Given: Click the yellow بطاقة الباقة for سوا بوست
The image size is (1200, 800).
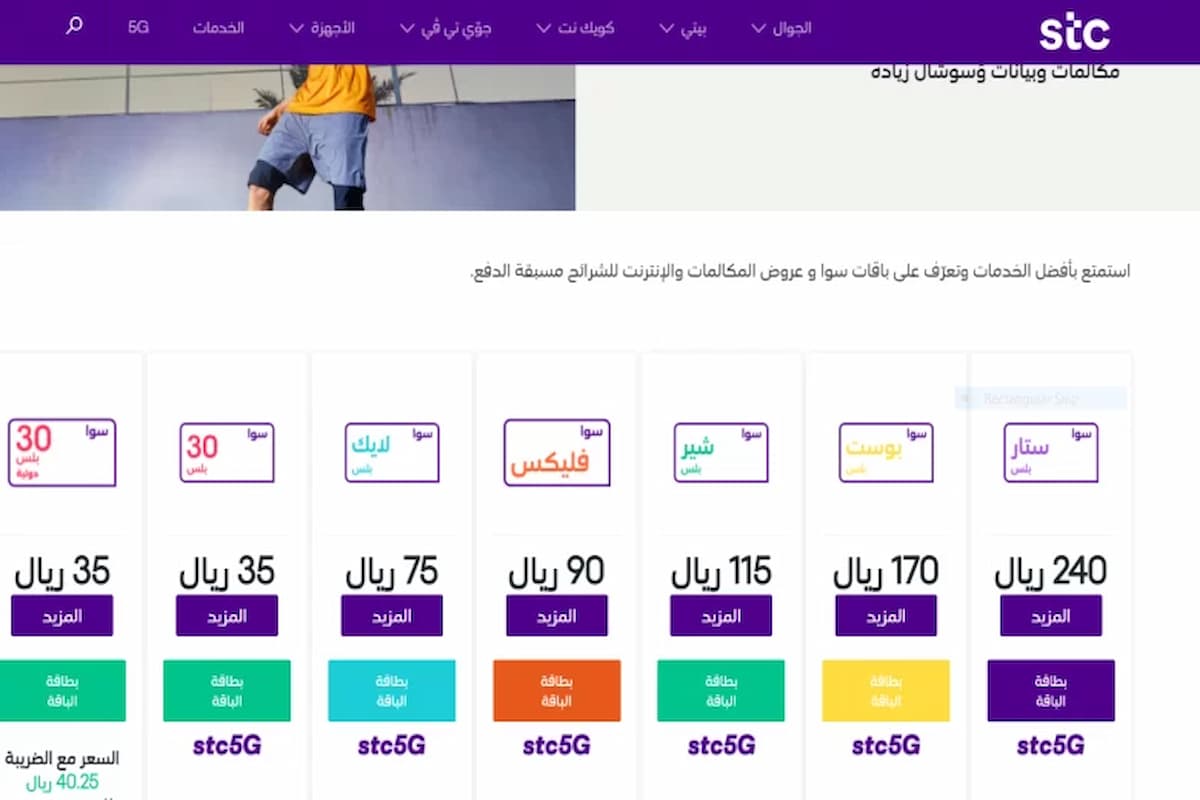Looking at the screenshot, I should coord(885,690).
